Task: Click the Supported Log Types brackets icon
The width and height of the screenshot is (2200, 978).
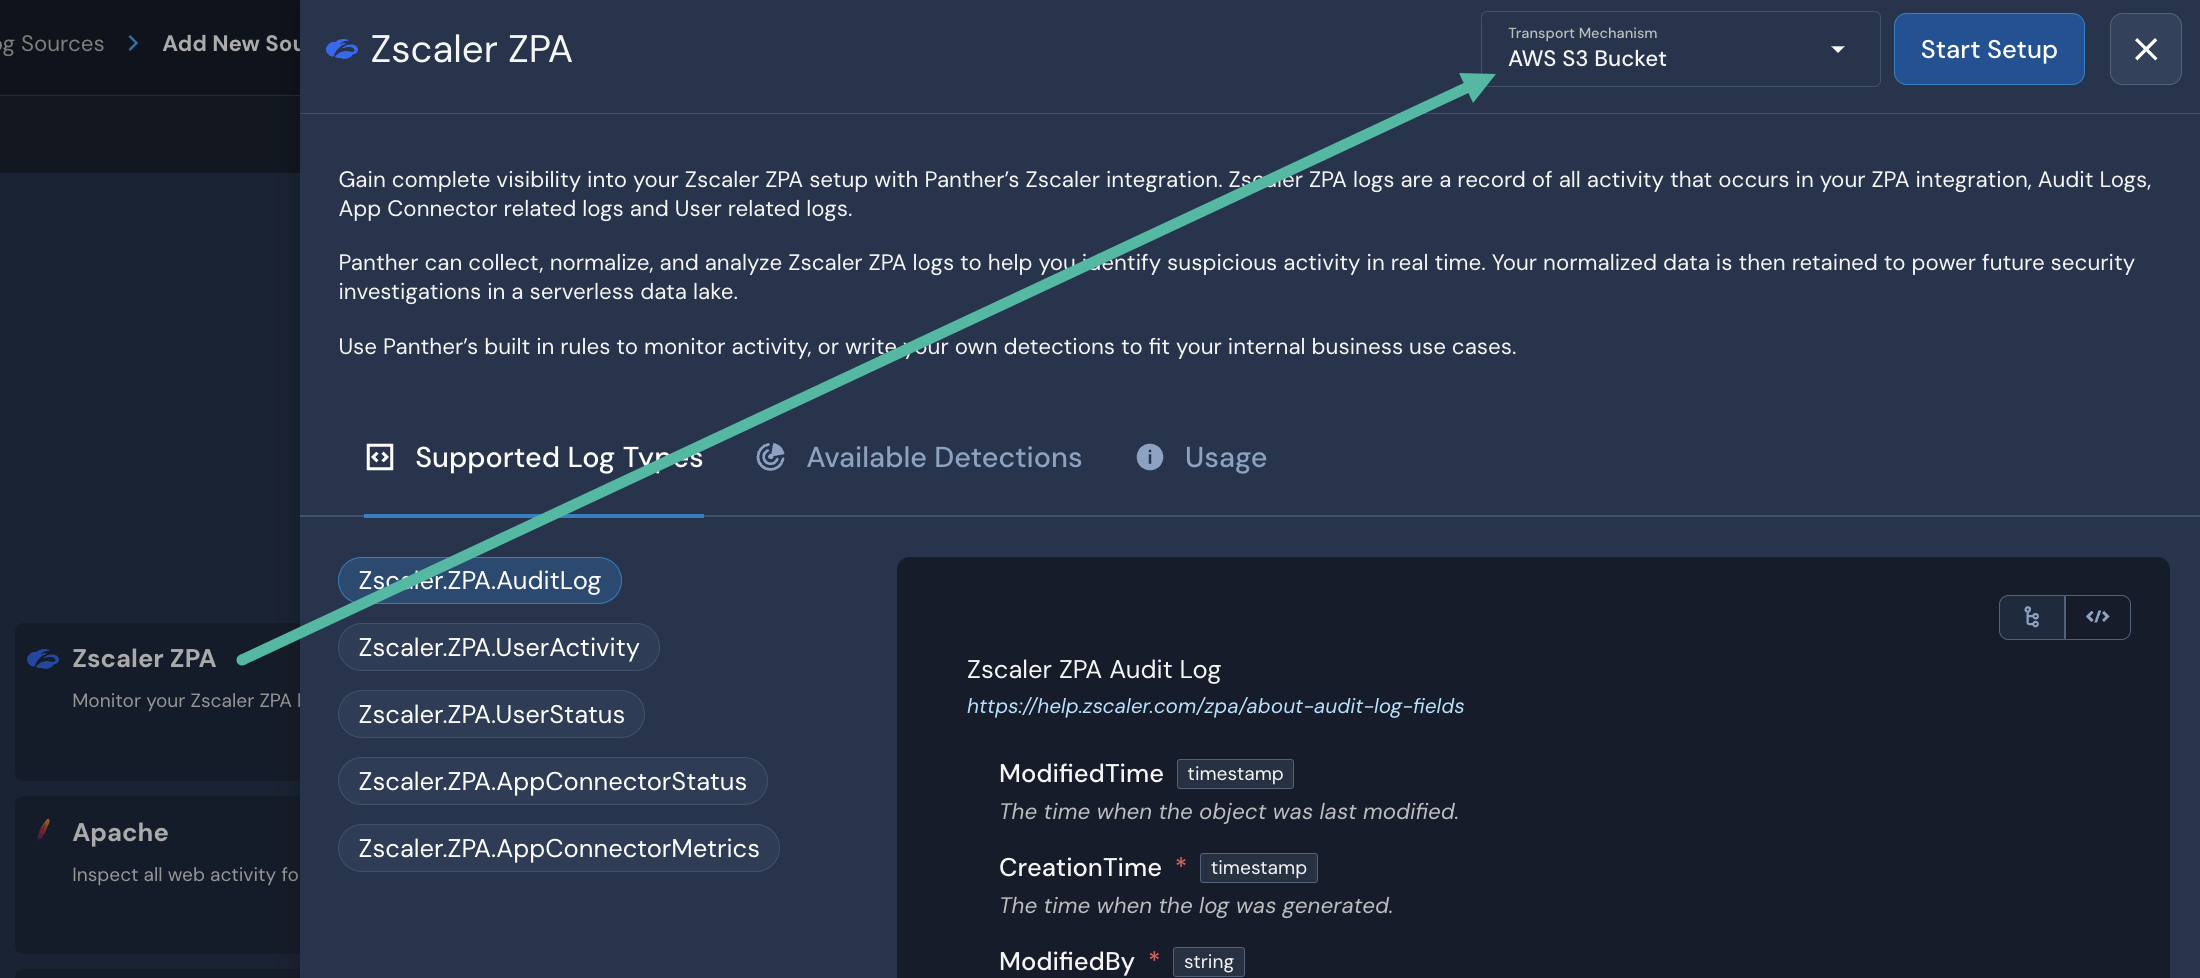Action: tap(380, 456)
